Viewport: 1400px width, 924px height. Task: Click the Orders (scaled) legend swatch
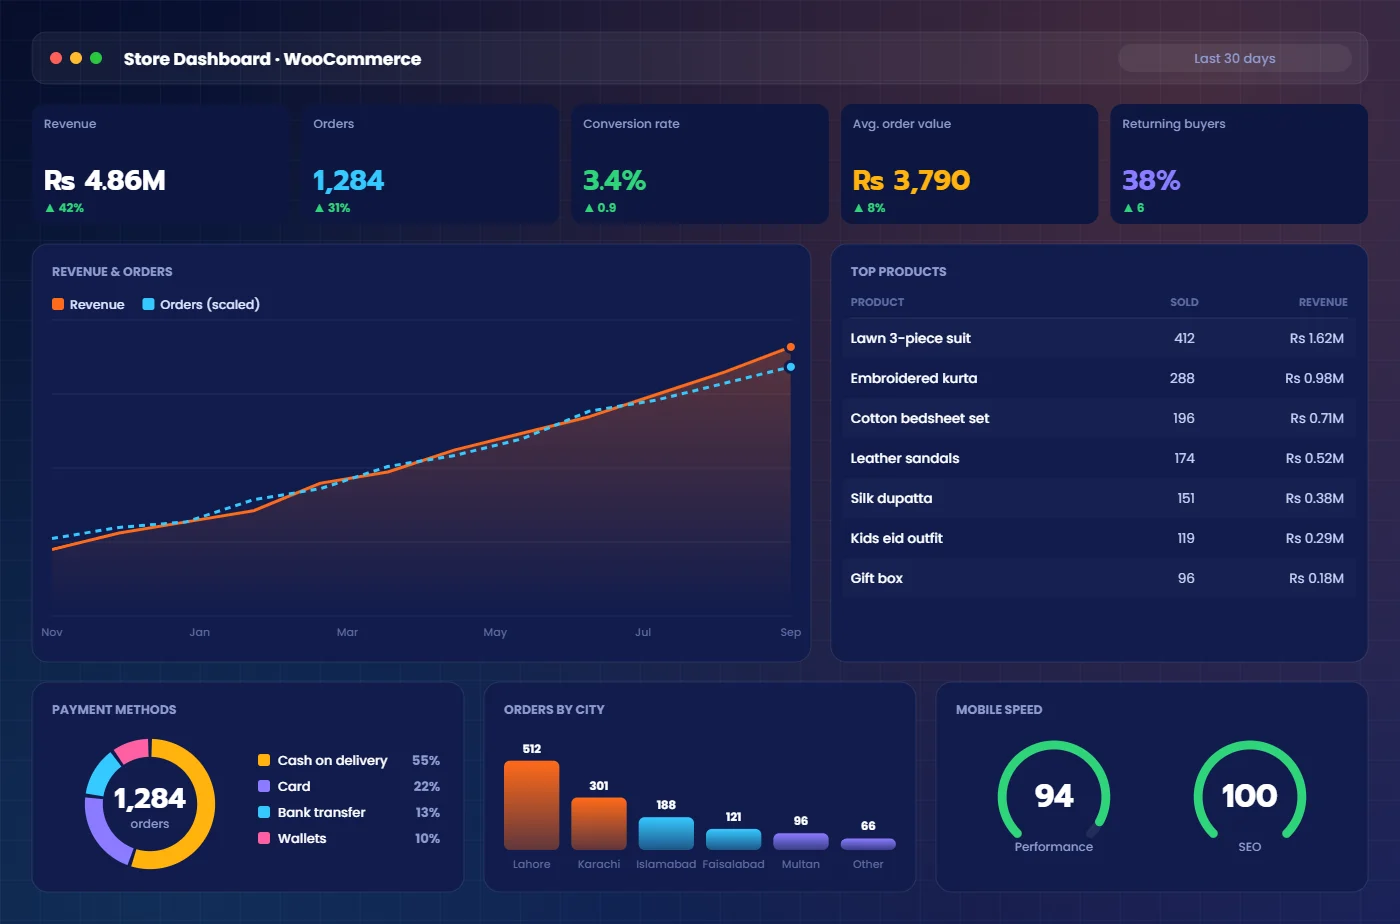[148, 304]
